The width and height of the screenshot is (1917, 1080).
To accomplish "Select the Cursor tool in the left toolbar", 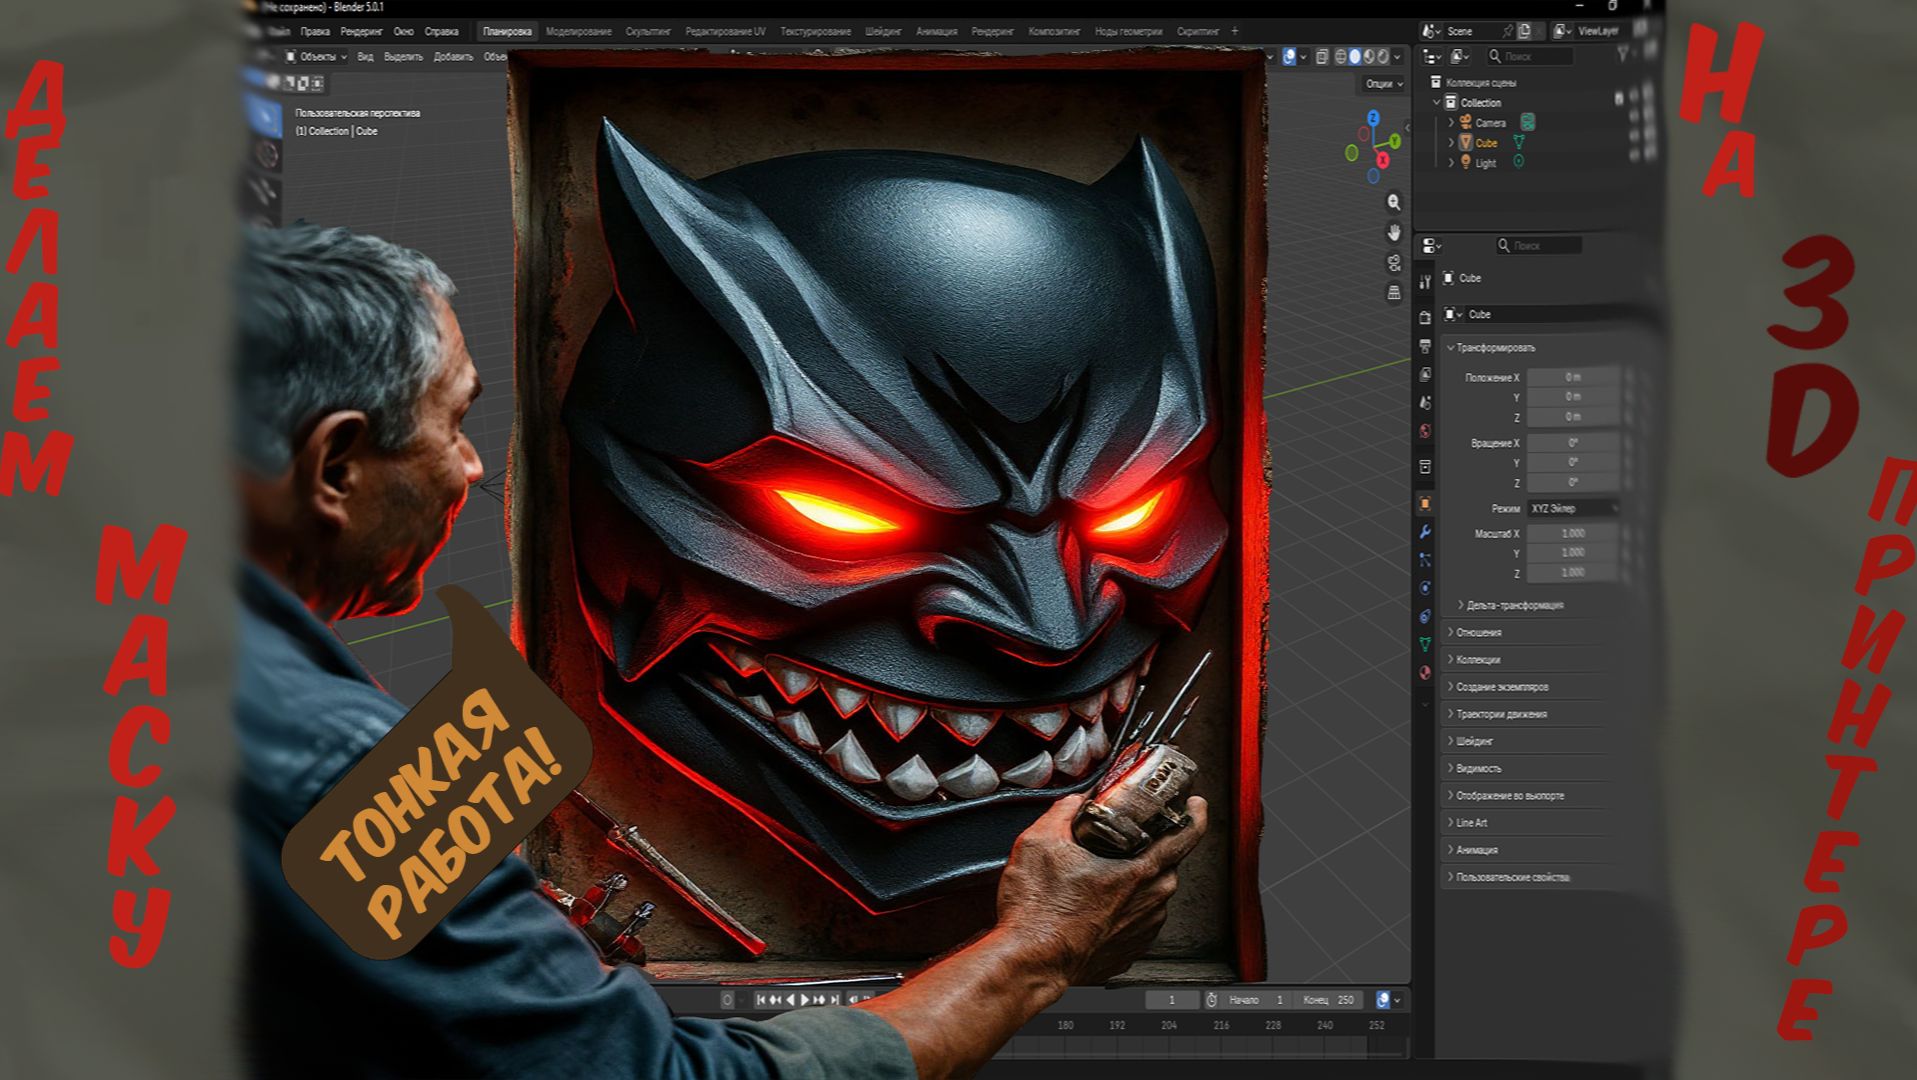I will pyautogui.click(x=266, y=155).
